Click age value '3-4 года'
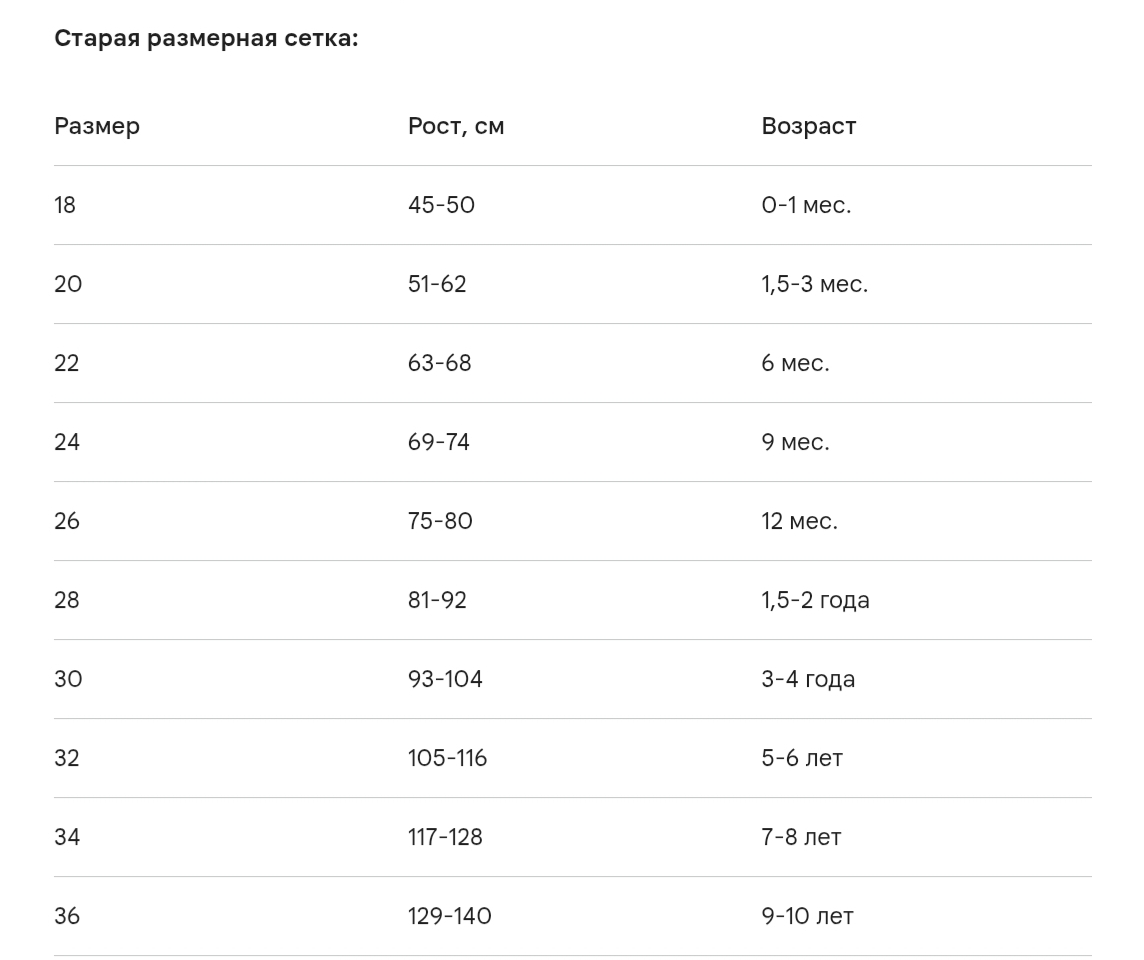 click(808, 679)
